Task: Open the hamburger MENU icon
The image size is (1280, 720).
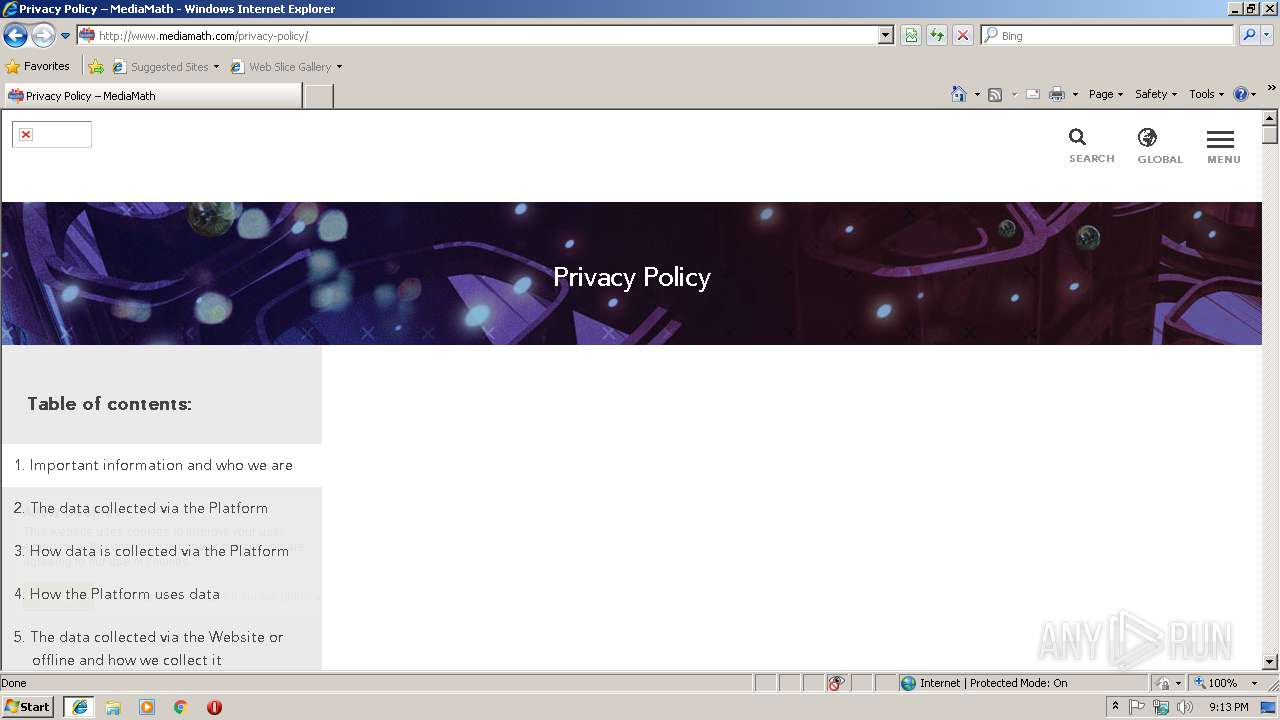Action: pyautogui.click(x=1221, y=140)
